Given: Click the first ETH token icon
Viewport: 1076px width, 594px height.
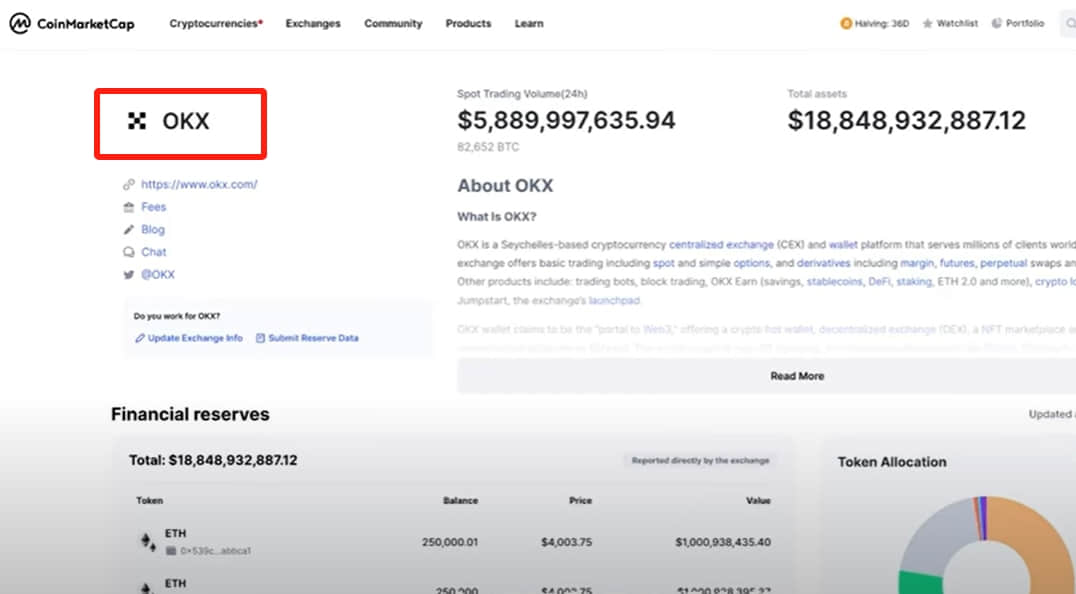Looking at the screenshot, I should (x=148, y=541).
